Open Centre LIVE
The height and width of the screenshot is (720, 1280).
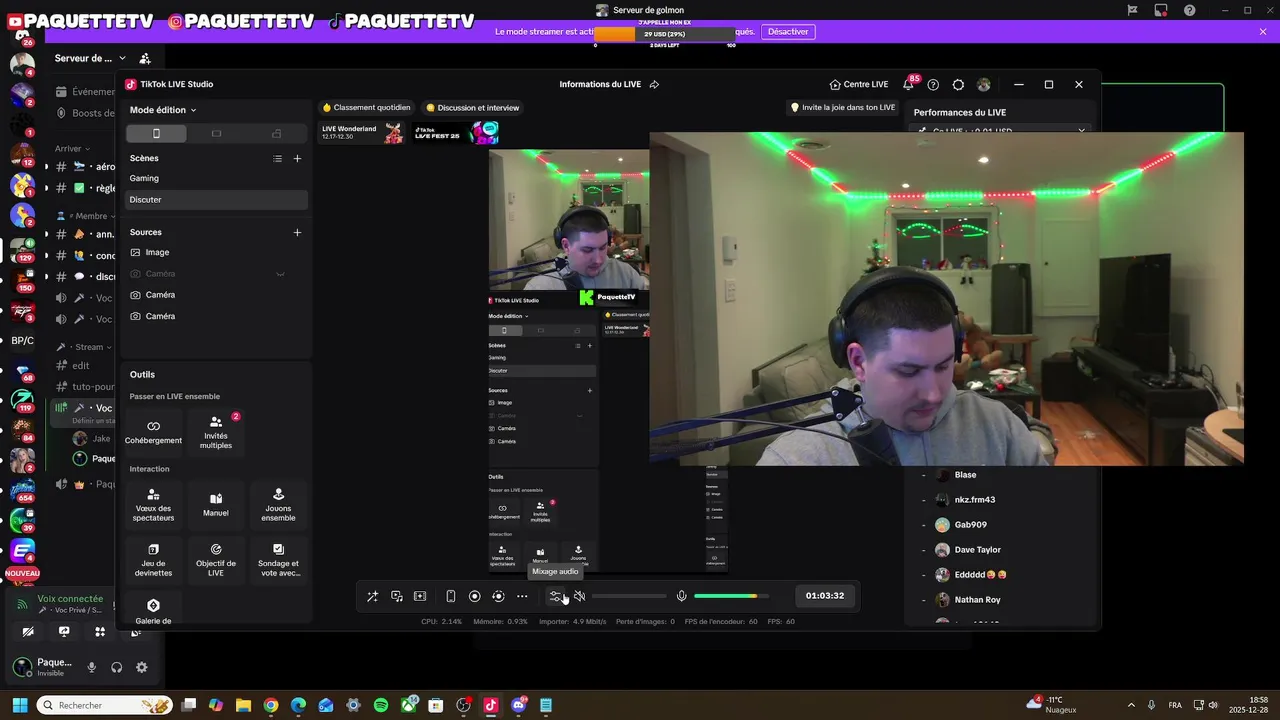click(x=859, y=85)
